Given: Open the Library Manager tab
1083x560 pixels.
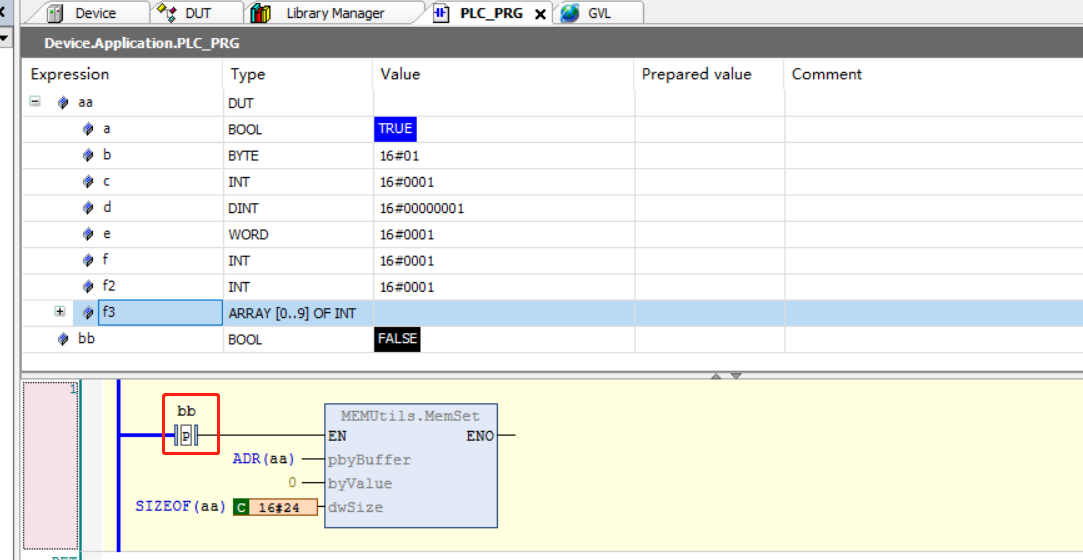Looking at the screenshot, I should coord(335,13).
